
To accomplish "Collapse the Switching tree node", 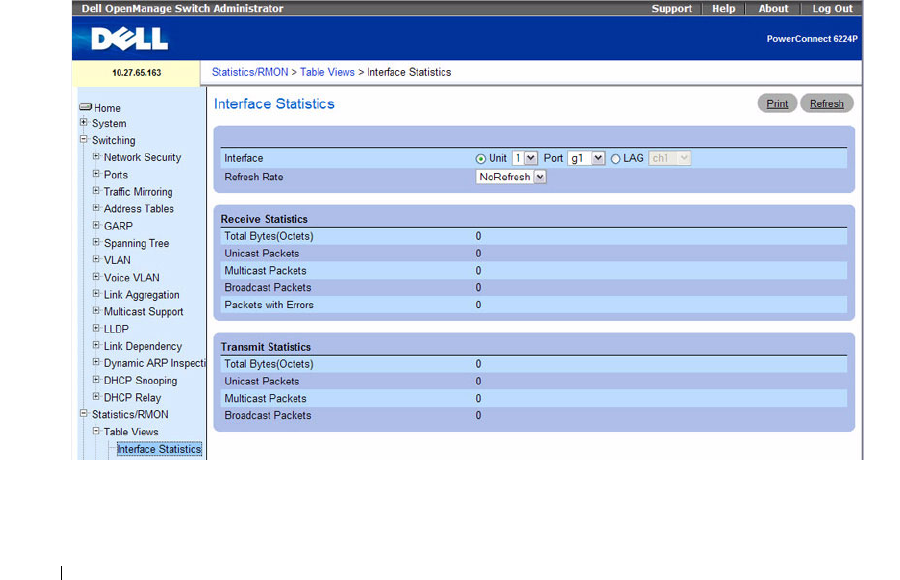I will [84, 140].
